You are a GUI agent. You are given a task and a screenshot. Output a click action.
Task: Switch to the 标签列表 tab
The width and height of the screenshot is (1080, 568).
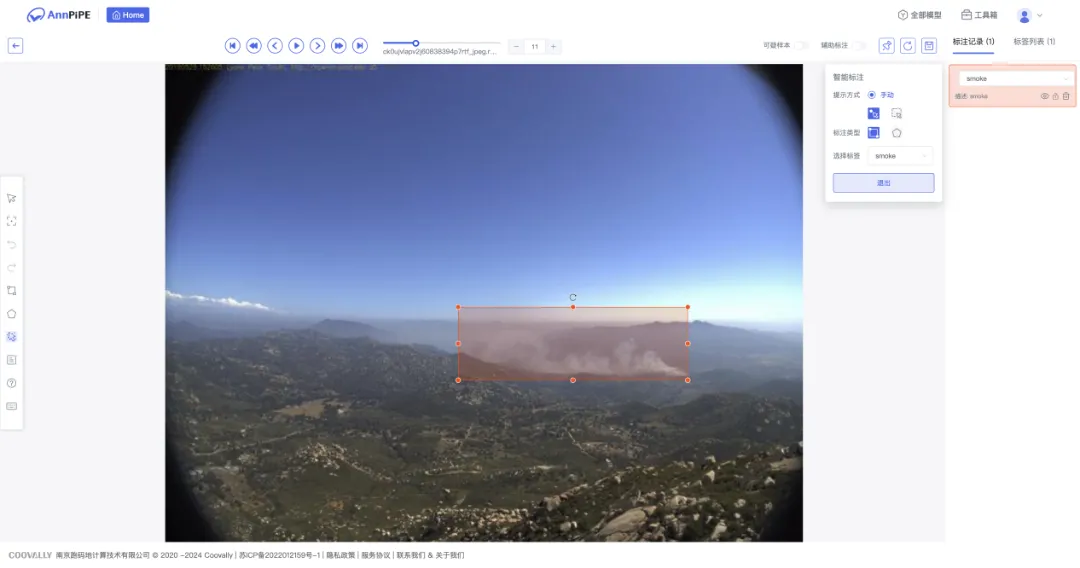pos(1034,42)
